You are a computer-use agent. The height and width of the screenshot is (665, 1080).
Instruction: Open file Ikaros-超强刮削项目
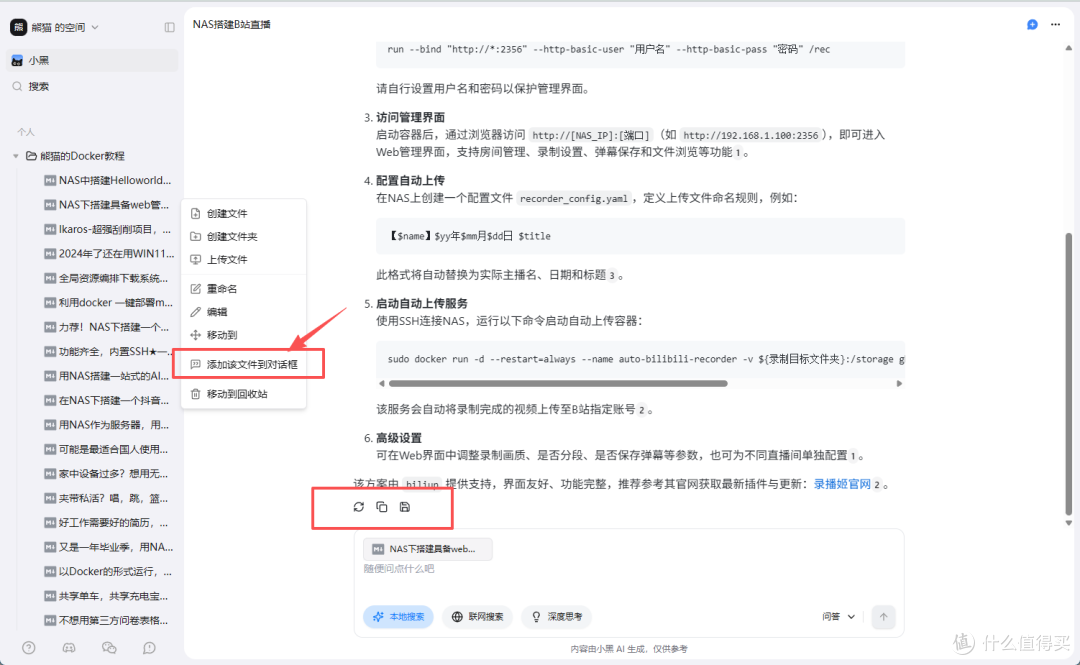coord(108,229)
